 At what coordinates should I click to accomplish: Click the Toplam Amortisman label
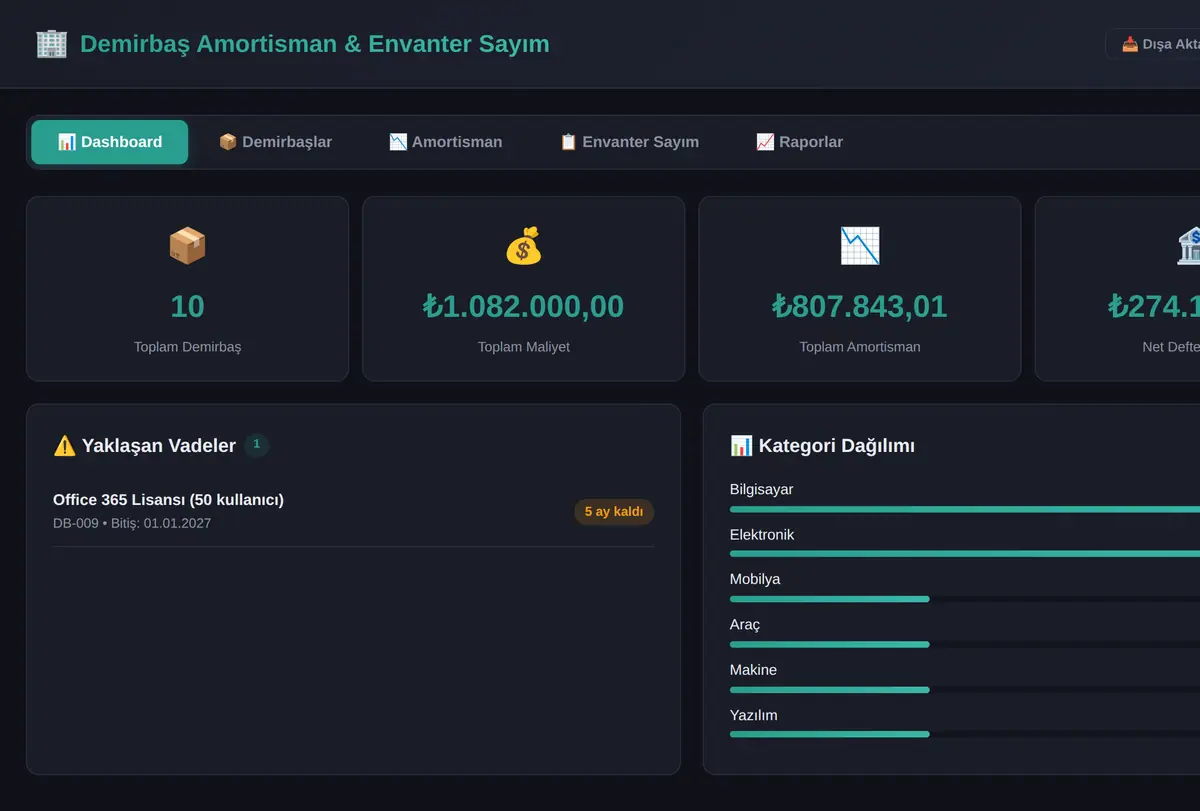859,347
